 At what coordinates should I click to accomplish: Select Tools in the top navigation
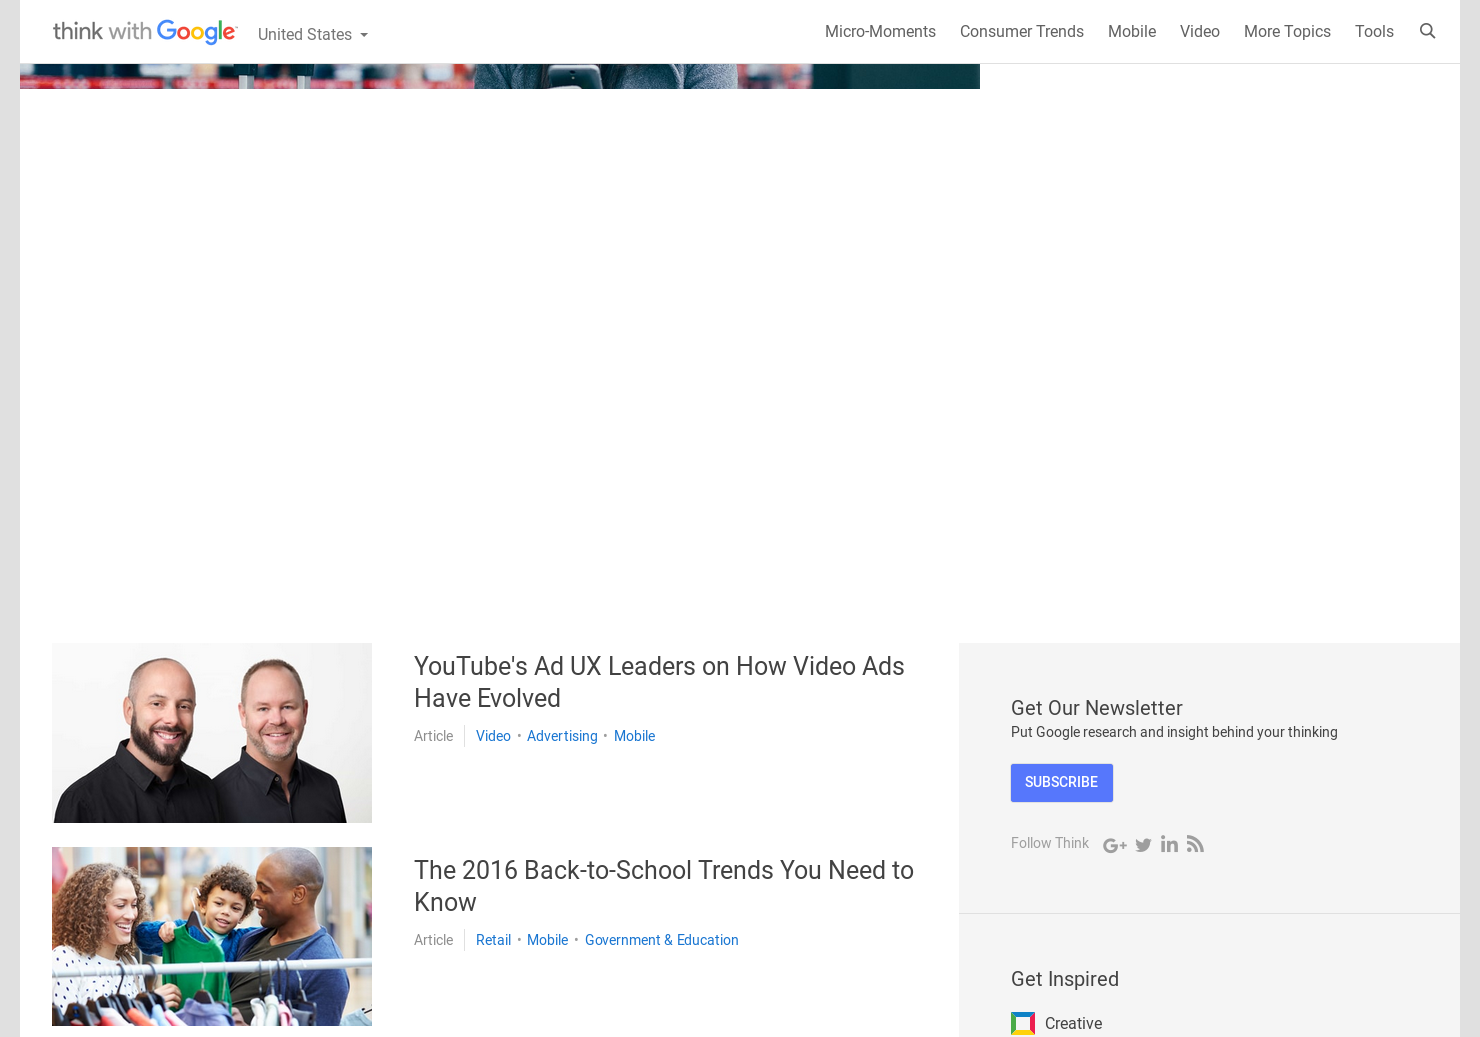pyautogui.click(x=1374, y=31)
